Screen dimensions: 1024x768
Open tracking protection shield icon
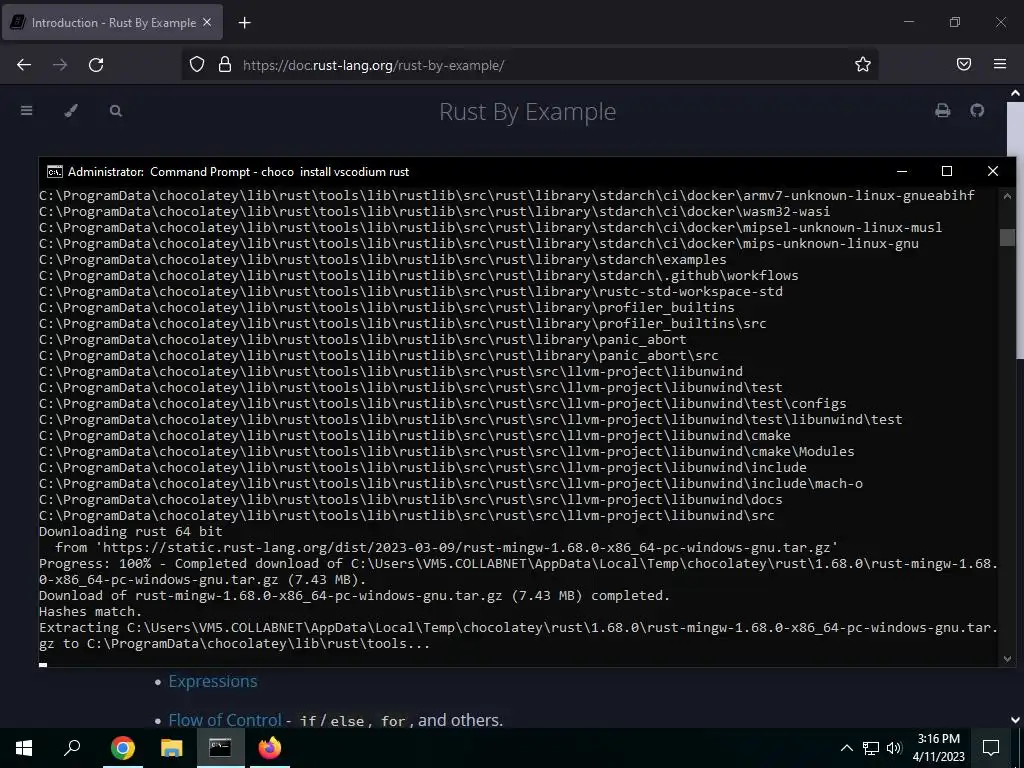(197, 64)
